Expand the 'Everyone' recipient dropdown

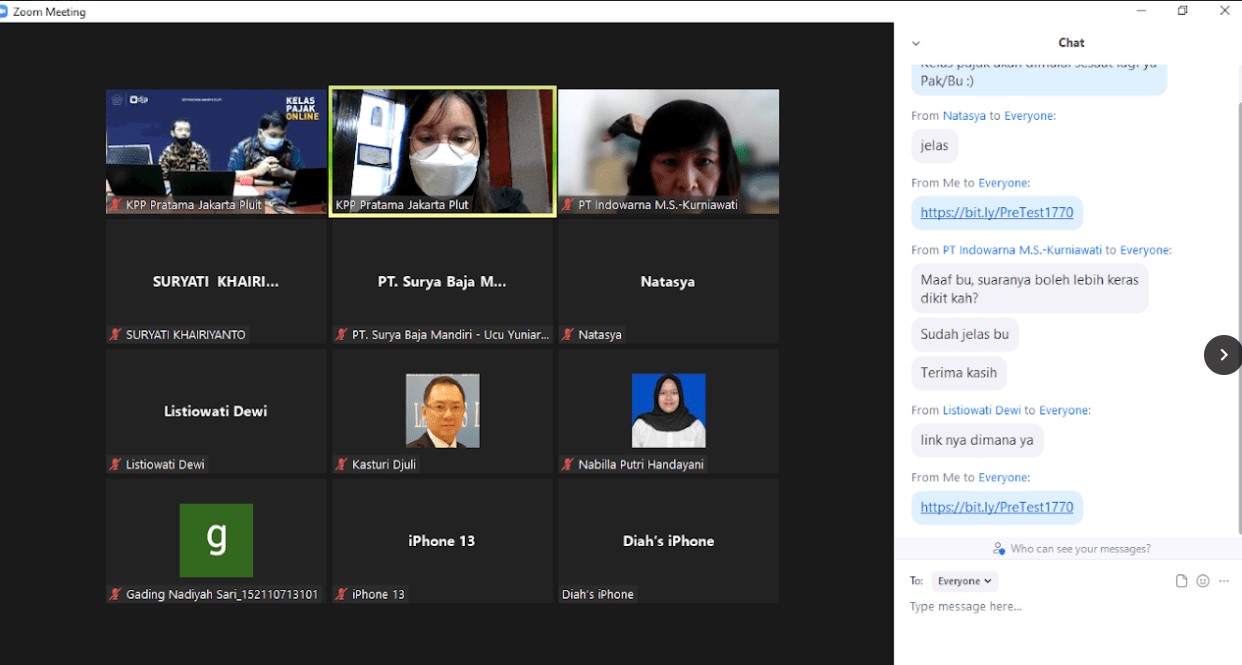pyautogui.click(x=965, y=581)
